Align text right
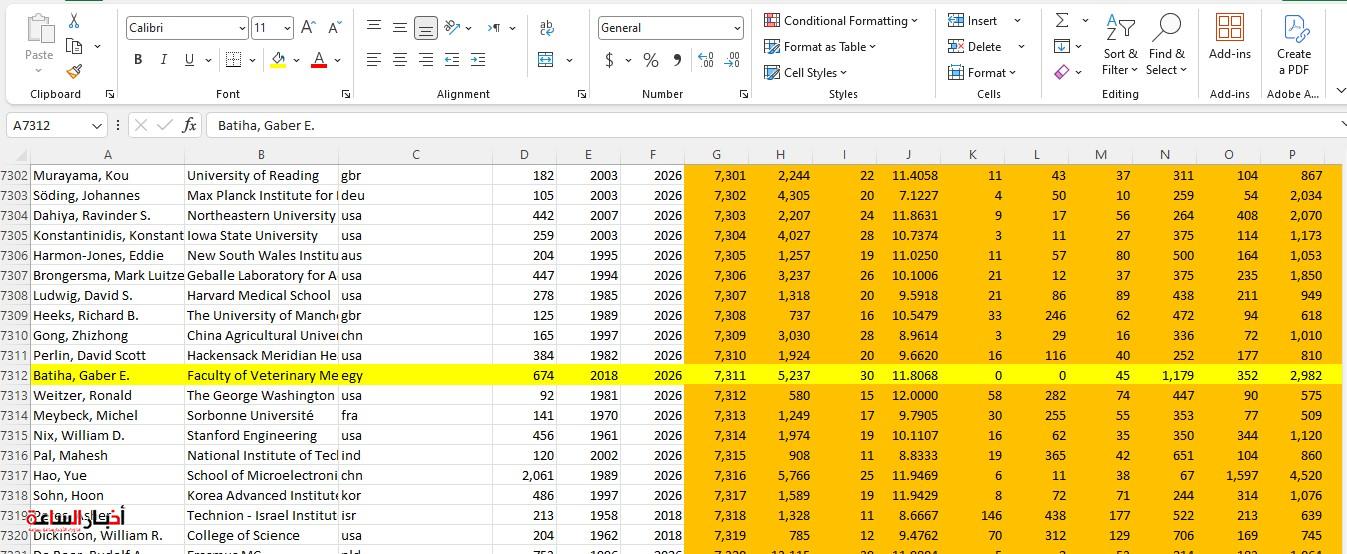Image resolution: width=1347 pixels, height=554 pixels. pyautogui.click(x=426, y=60)
